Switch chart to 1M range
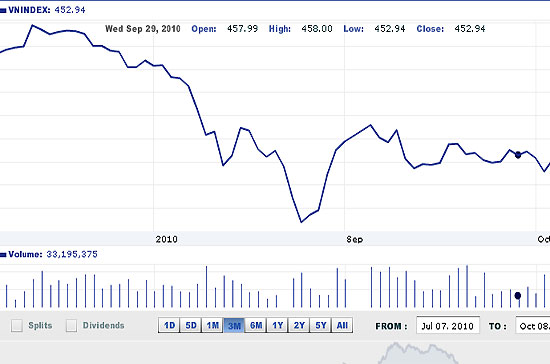550x364 pixels. pos(213,325)
